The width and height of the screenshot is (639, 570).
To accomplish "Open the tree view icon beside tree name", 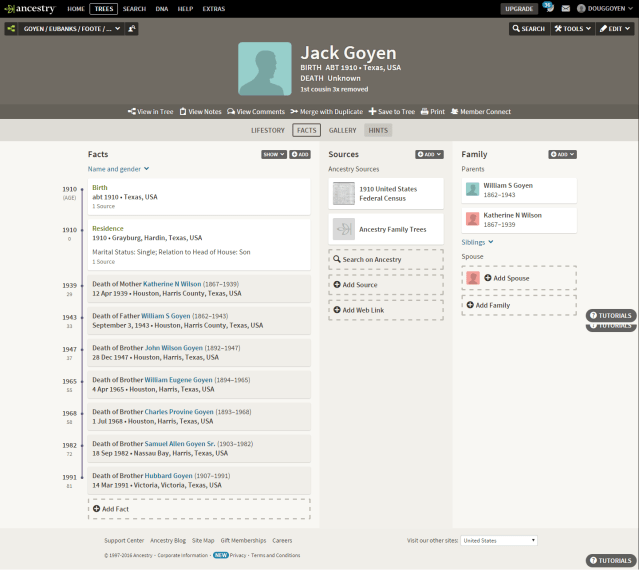I will [x=11, y=29].
